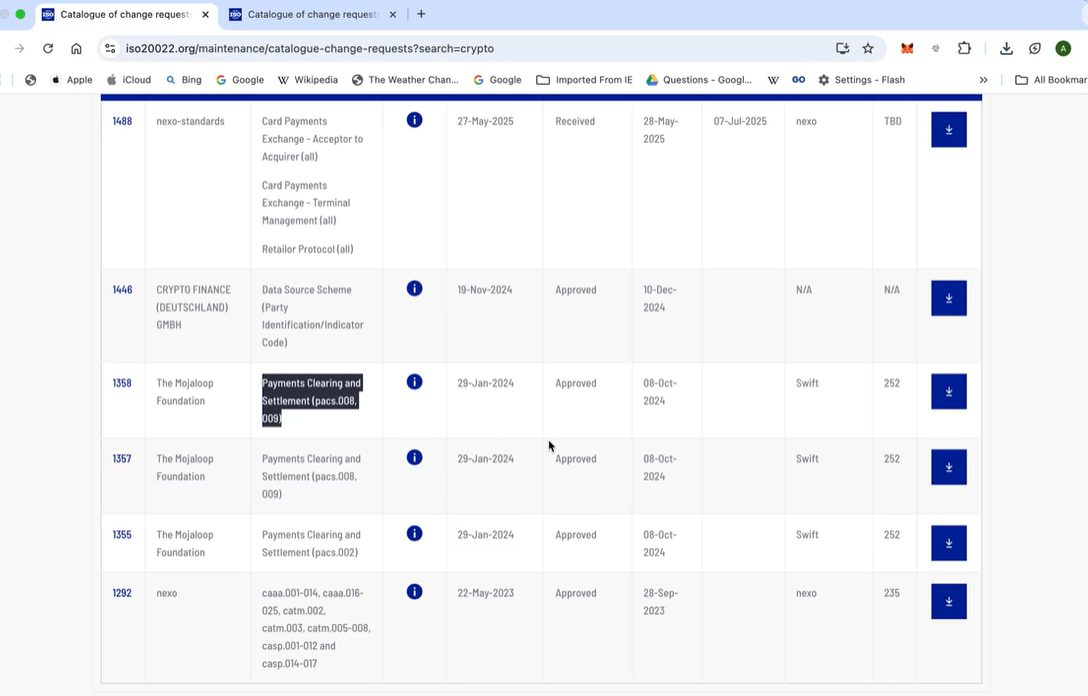The image size is (1088, 696).
Task: Open the Apple bookmark
Action: [72, 80]
